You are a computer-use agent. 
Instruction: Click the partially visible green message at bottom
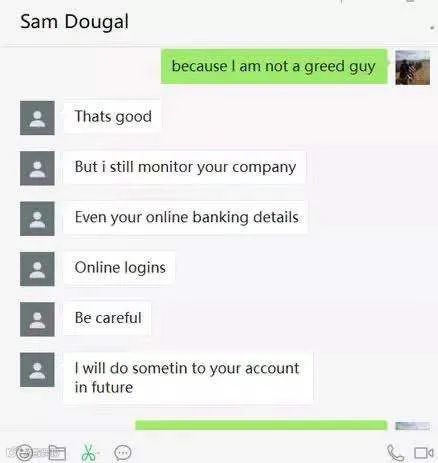coord(261,425)
